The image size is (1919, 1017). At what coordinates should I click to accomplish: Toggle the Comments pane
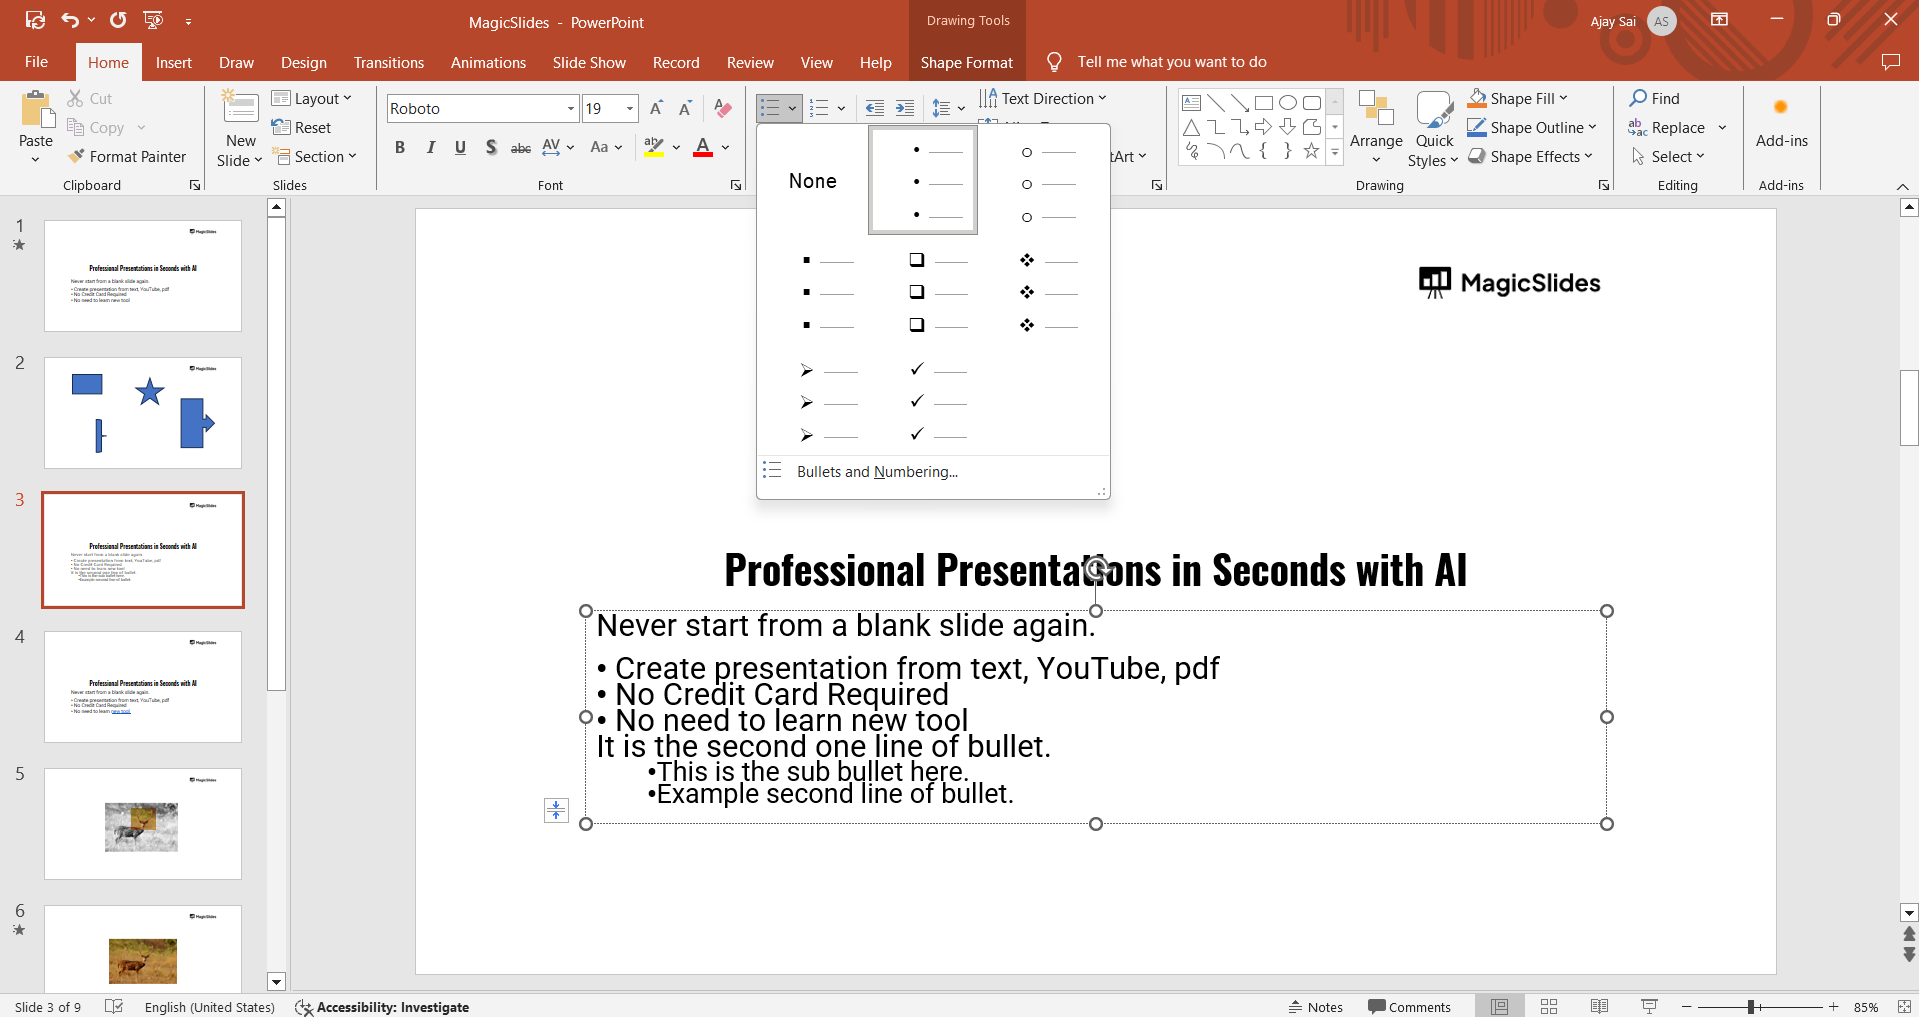1409,1007
